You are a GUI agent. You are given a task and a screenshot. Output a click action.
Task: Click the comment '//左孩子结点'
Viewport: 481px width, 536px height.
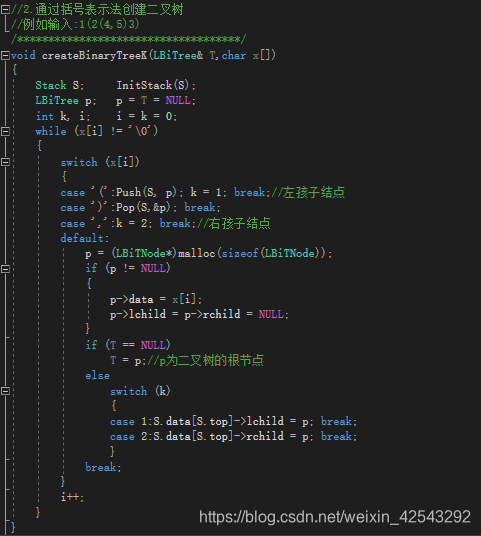308,192
